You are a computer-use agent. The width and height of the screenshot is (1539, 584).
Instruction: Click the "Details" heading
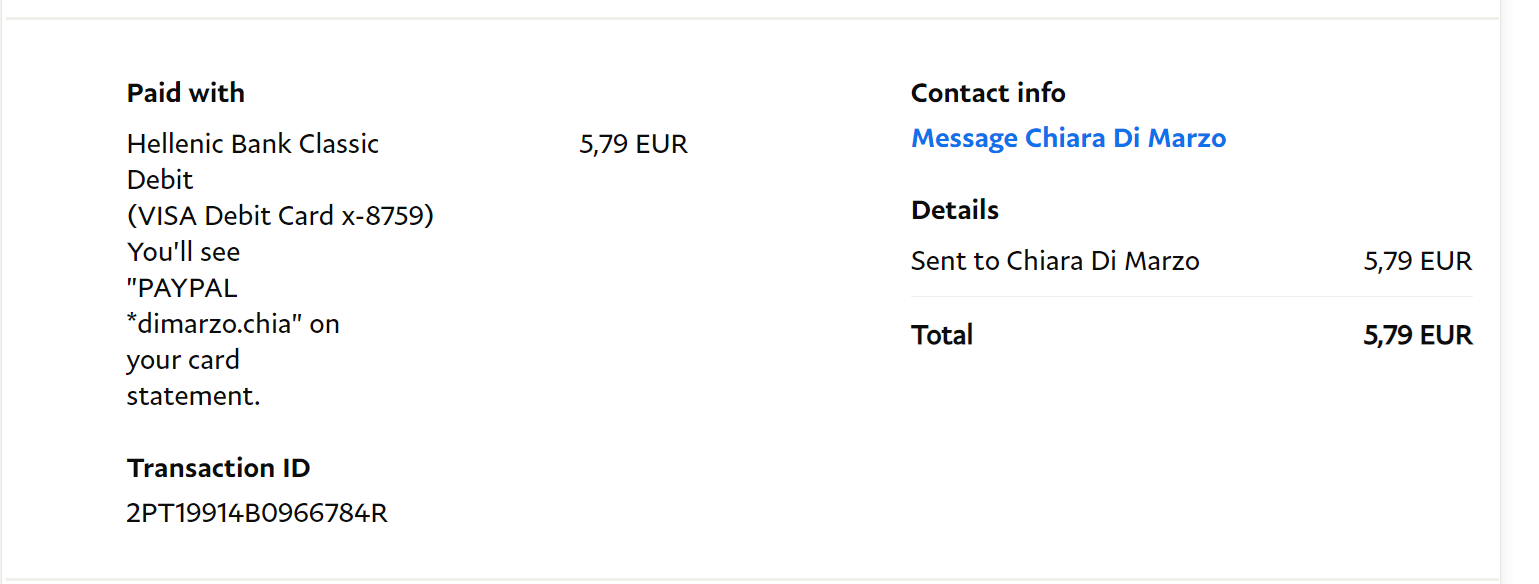tap(955, 210)
